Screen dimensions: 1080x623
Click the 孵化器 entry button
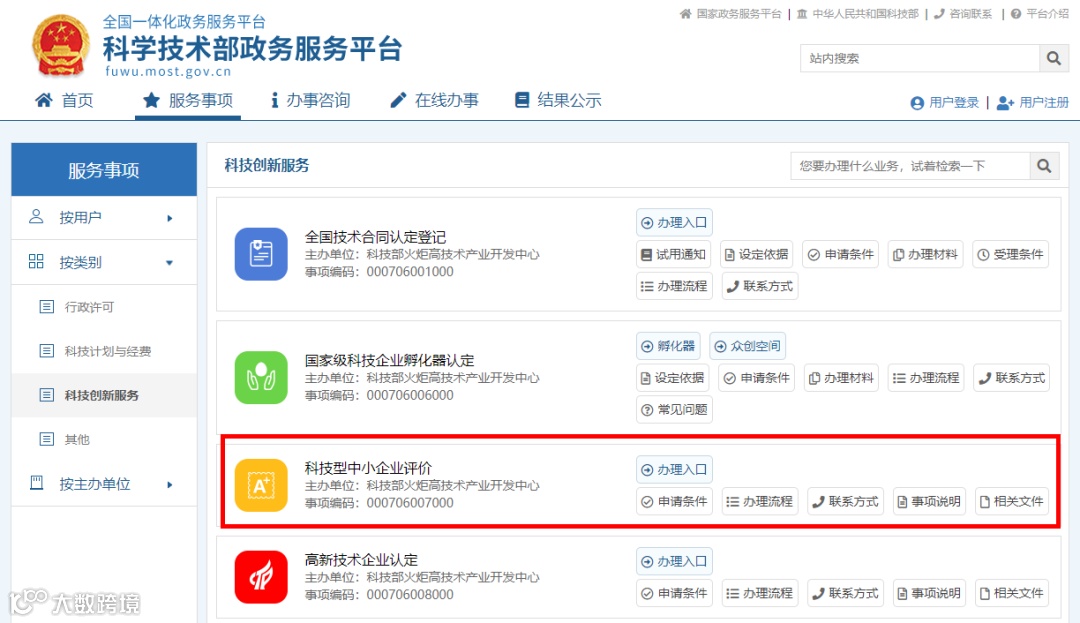668,346
